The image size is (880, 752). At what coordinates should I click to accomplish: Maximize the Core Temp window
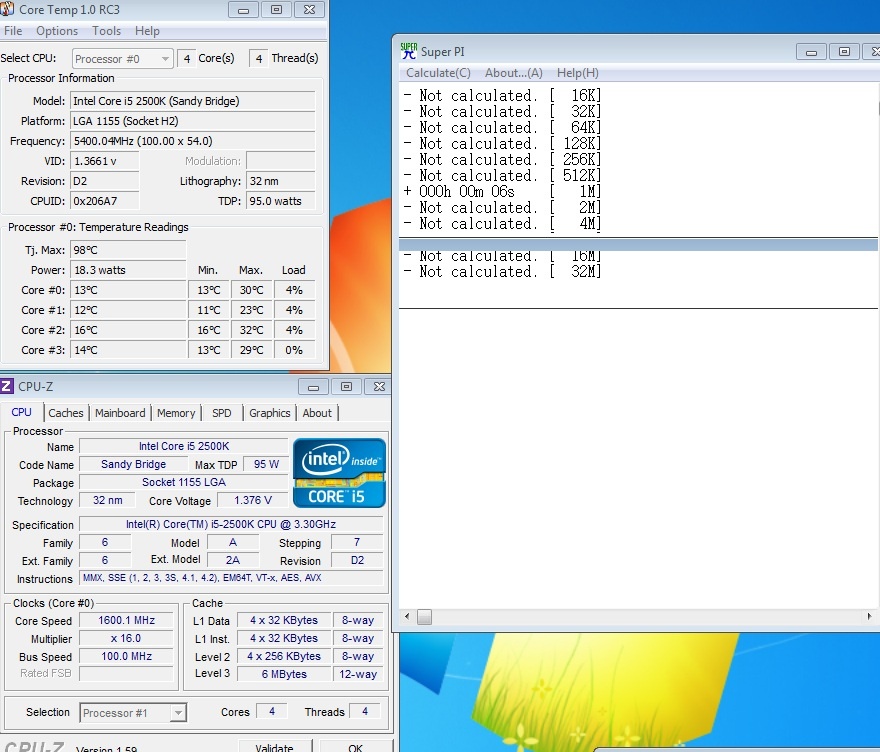[x=276, y=10]
